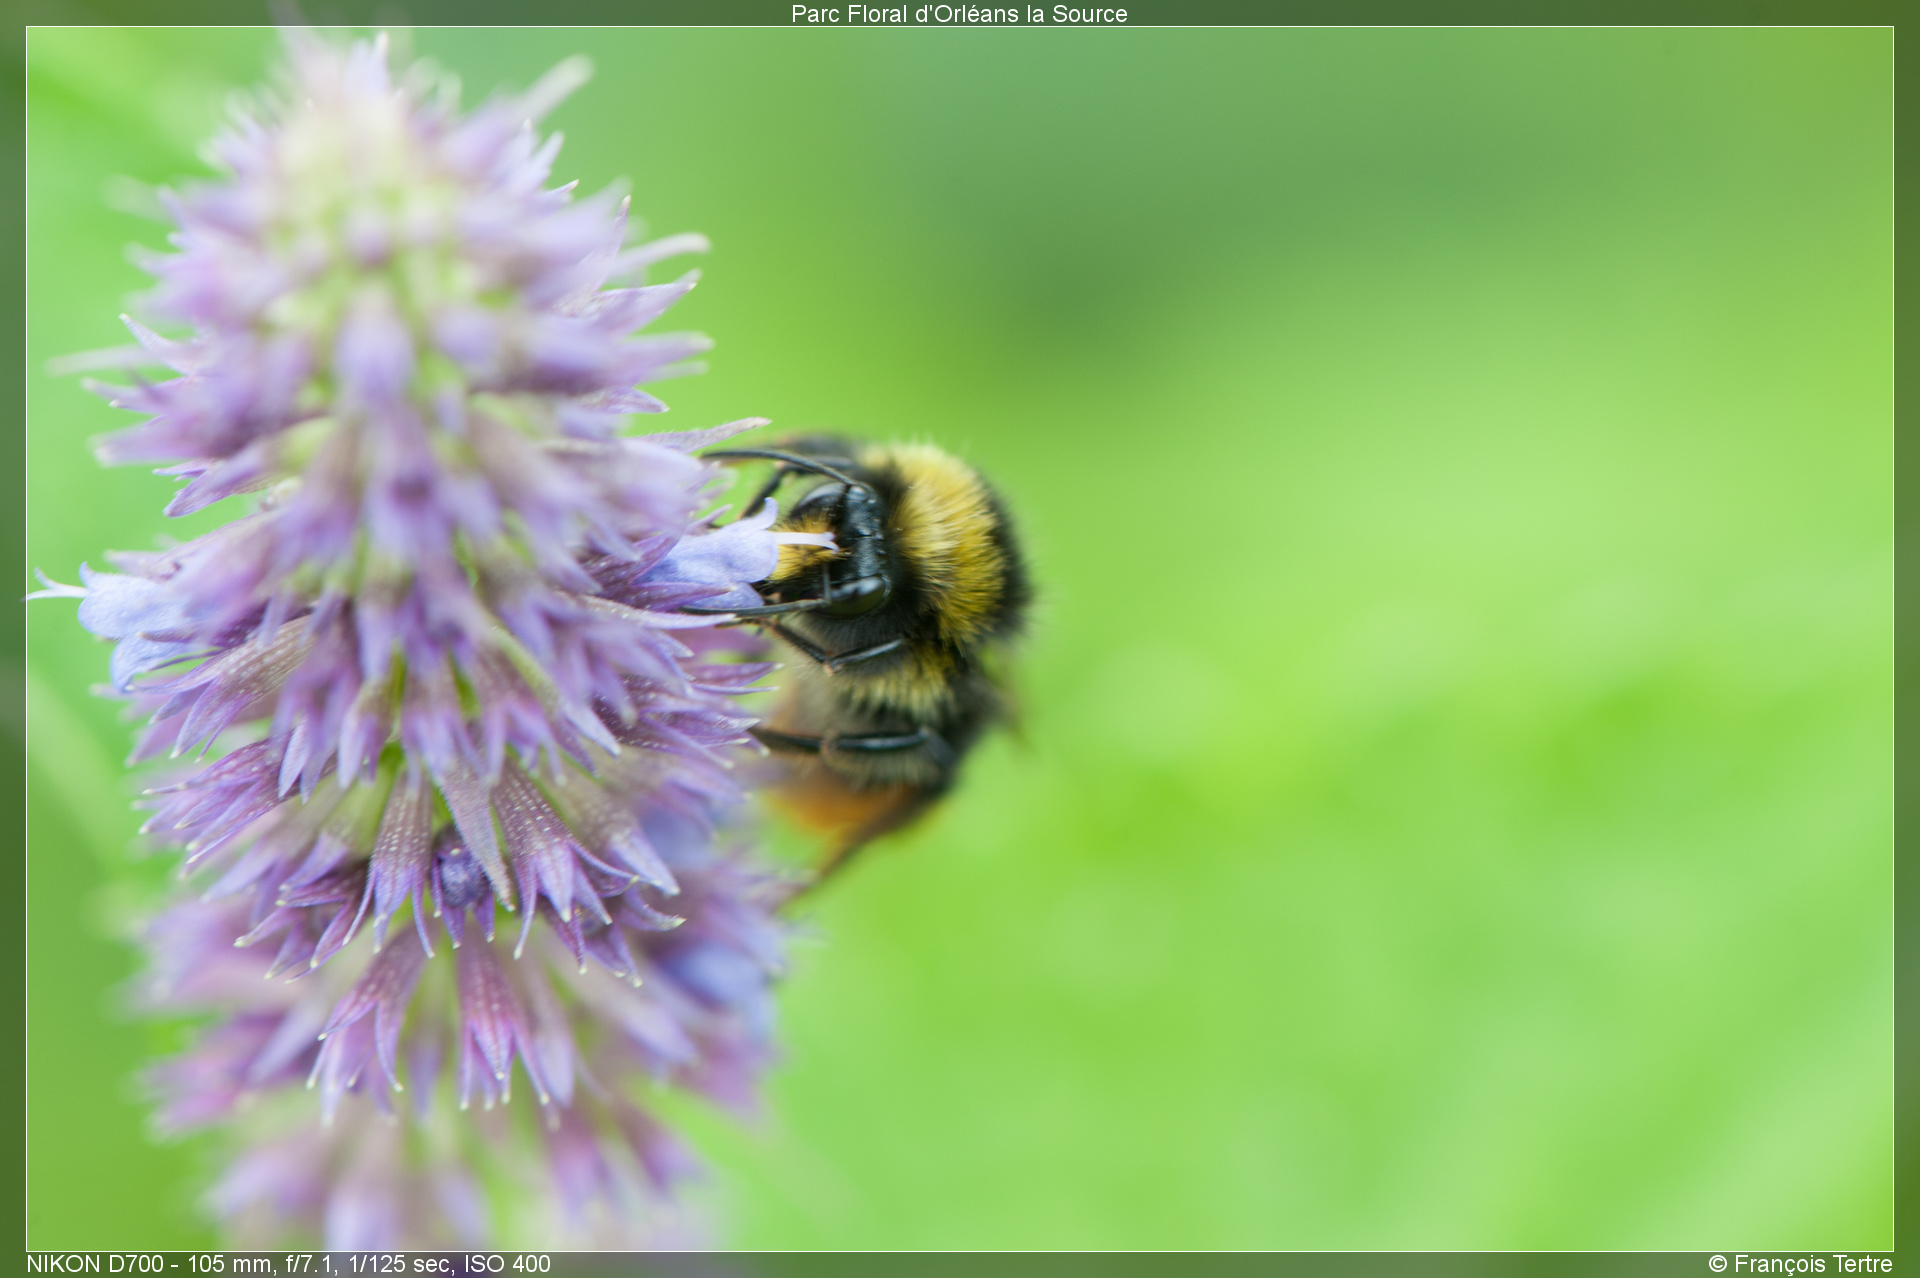Click the bumblebee photo
This screenshot has height=1278, width=1920.
click(x=960, y=639)
